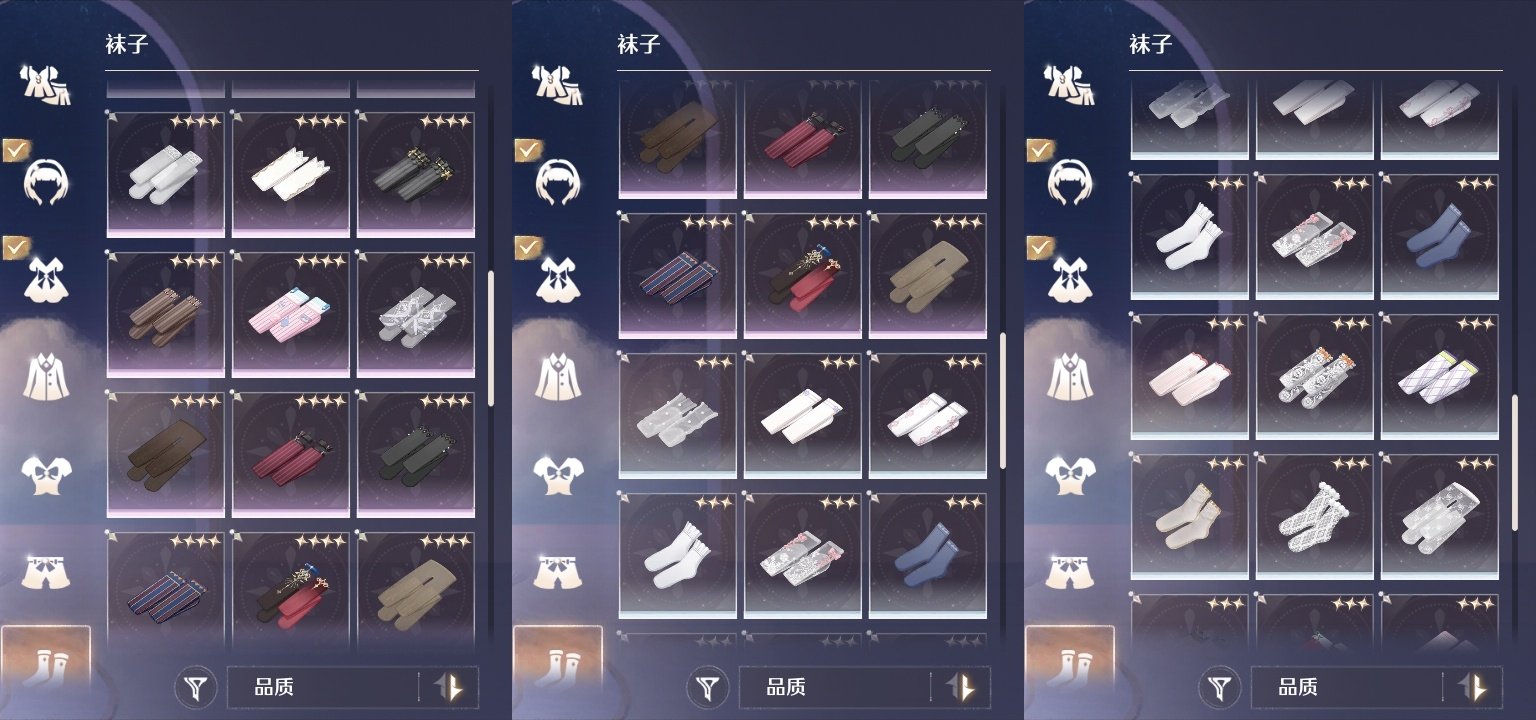The height and width of the screenshot is (720, 1536).
Task: Toggle the gold checkmark above the hair icon in the right panel
Action: (1040, 150)
